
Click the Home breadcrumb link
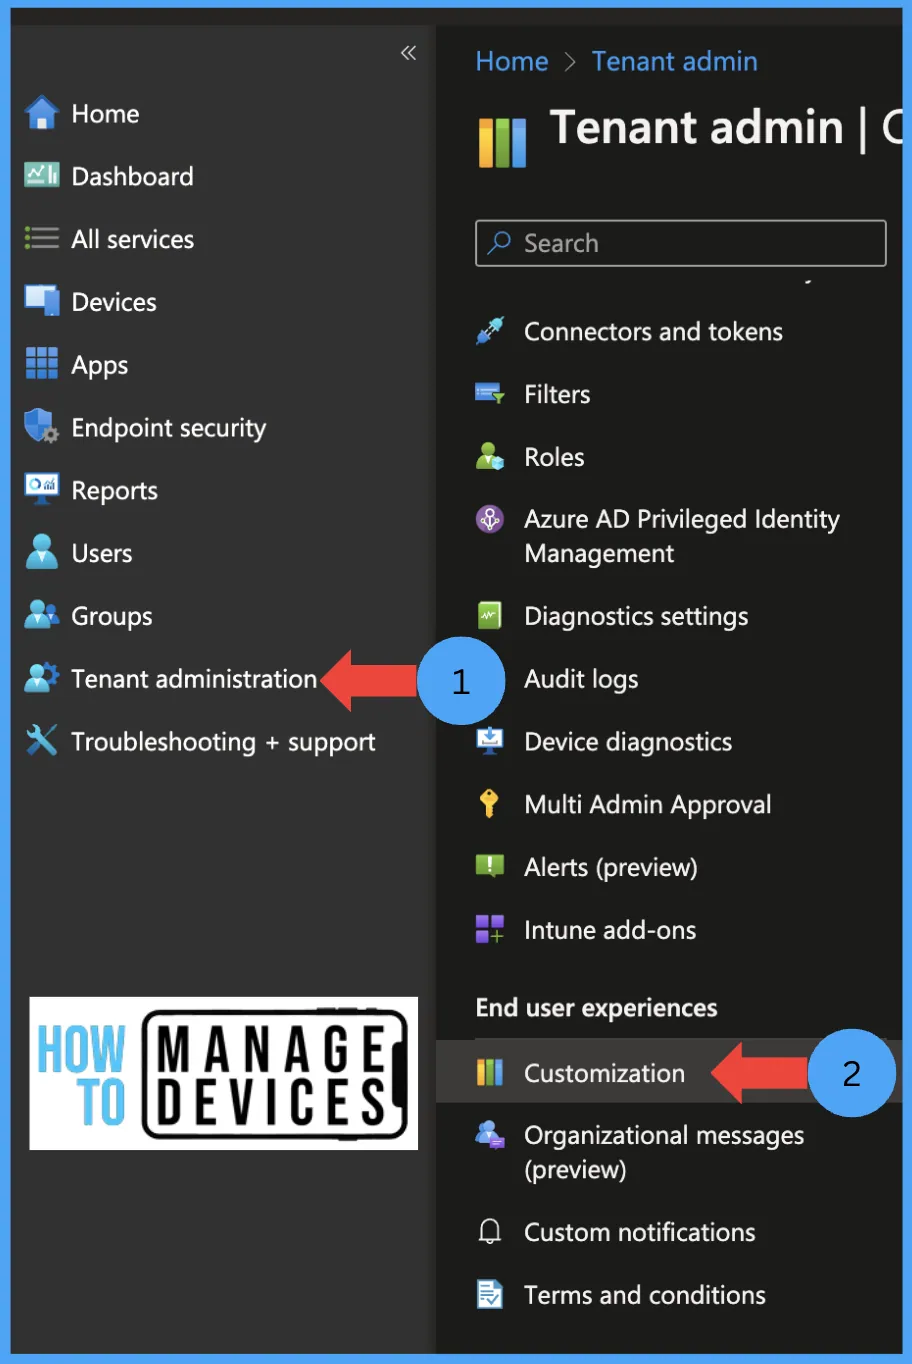512,61
